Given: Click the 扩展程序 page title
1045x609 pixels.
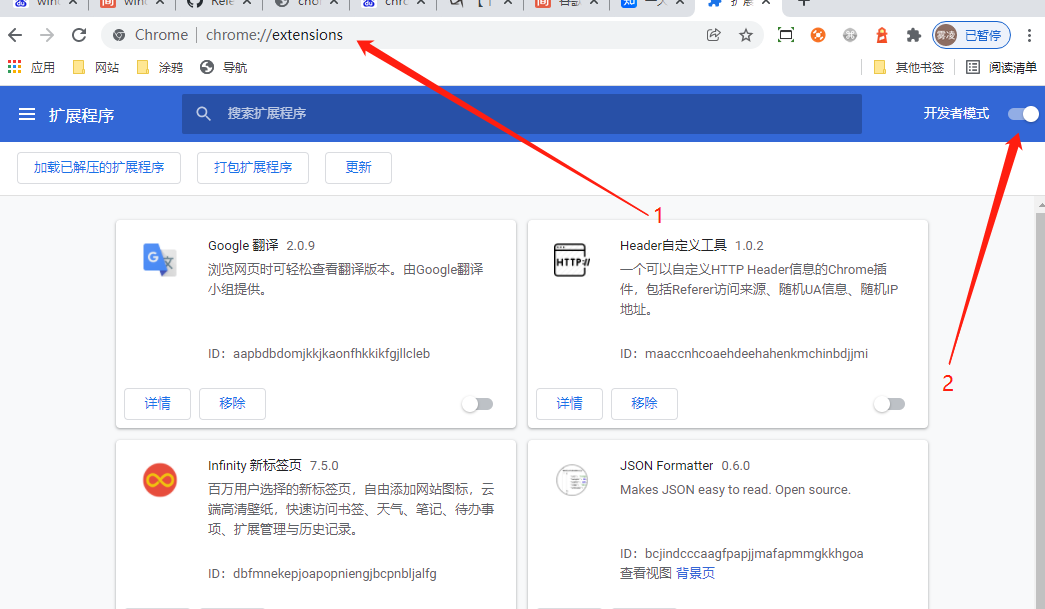Looking at the screenshot, I should tap(81, 115).
